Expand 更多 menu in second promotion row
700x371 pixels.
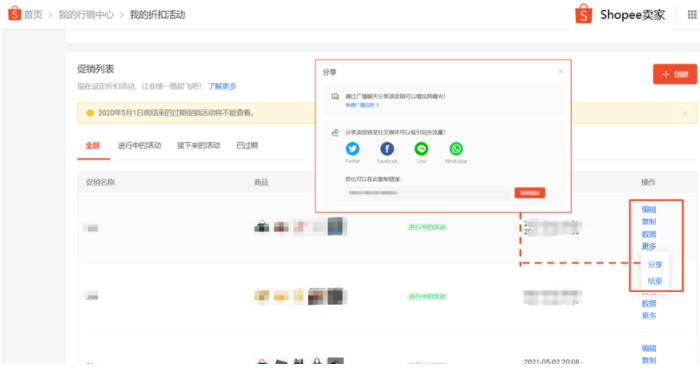(649, 316)
